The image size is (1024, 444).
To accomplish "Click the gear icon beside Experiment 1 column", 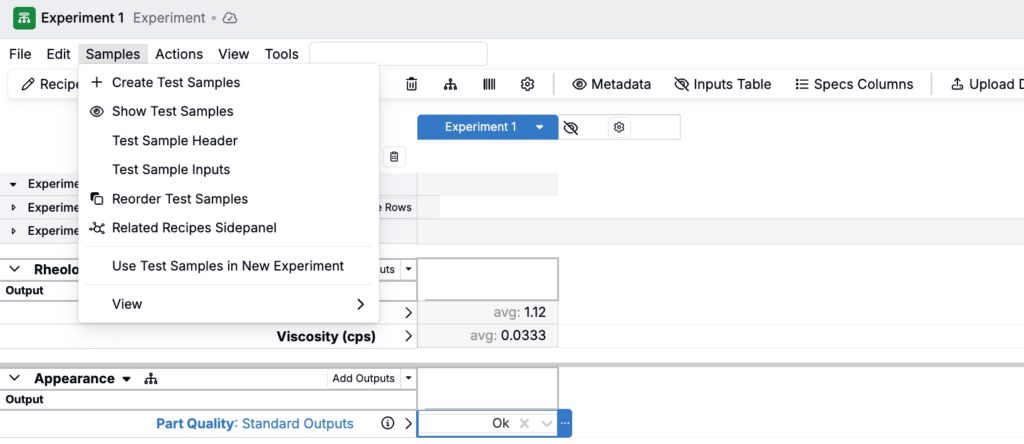I will (619, 127).
